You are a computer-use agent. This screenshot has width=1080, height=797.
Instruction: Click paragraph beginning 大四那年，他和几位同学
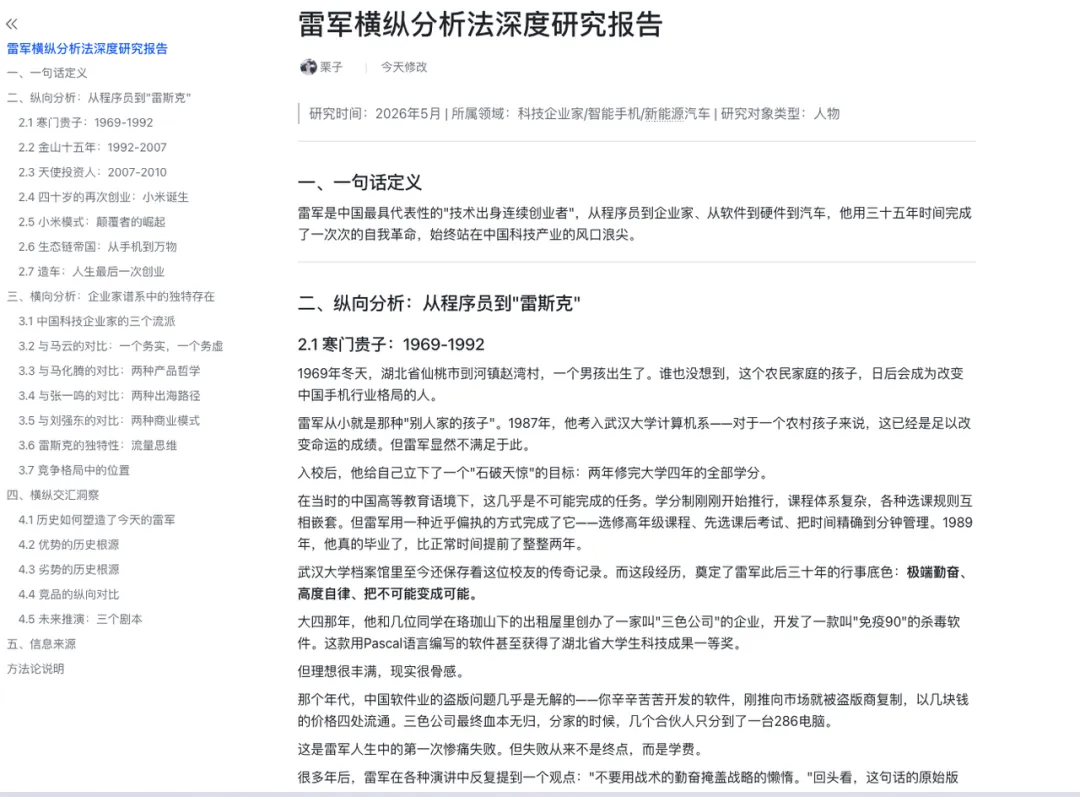629,632
